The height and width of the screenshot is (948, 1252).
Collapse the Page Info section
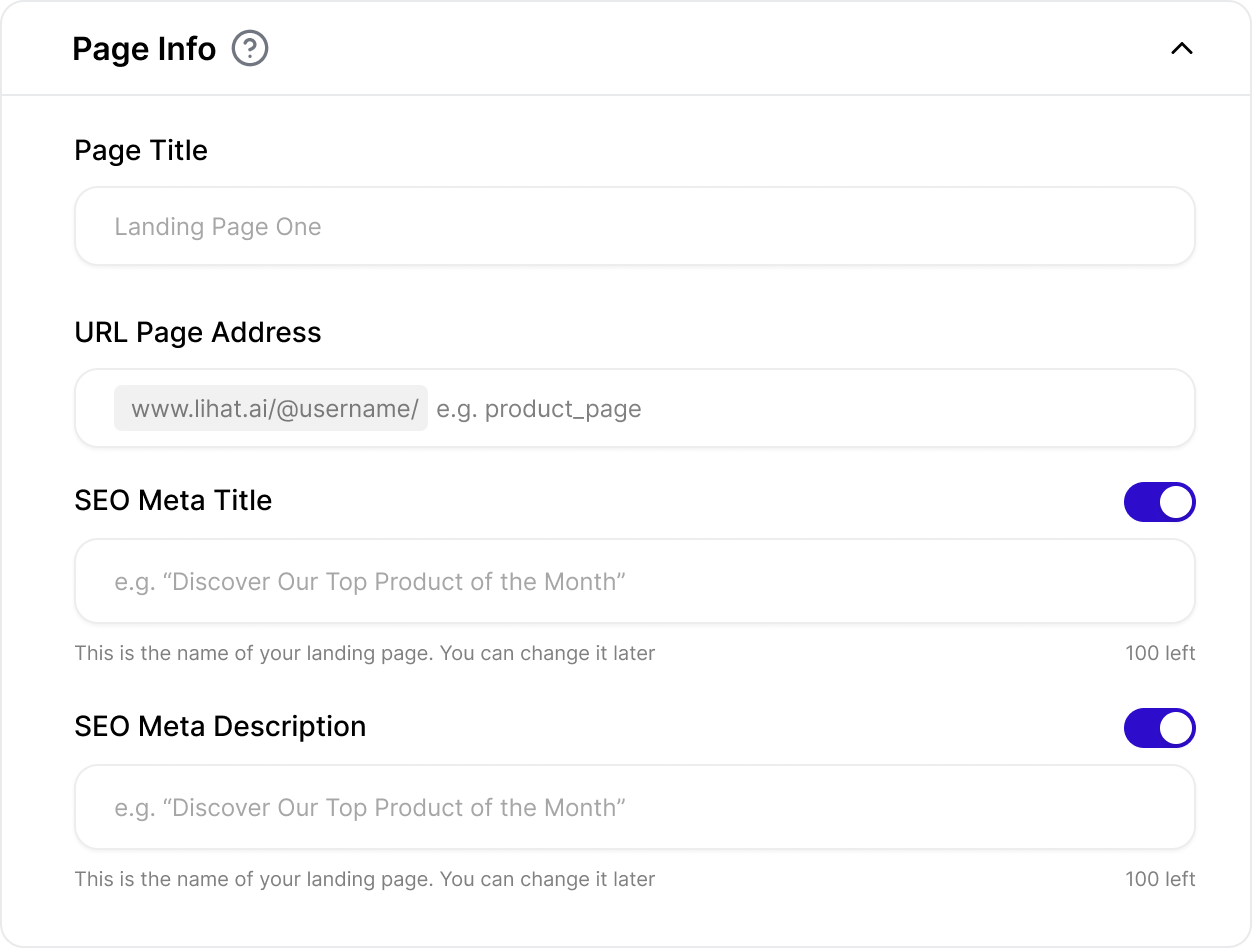click(x=1181, y=49)
